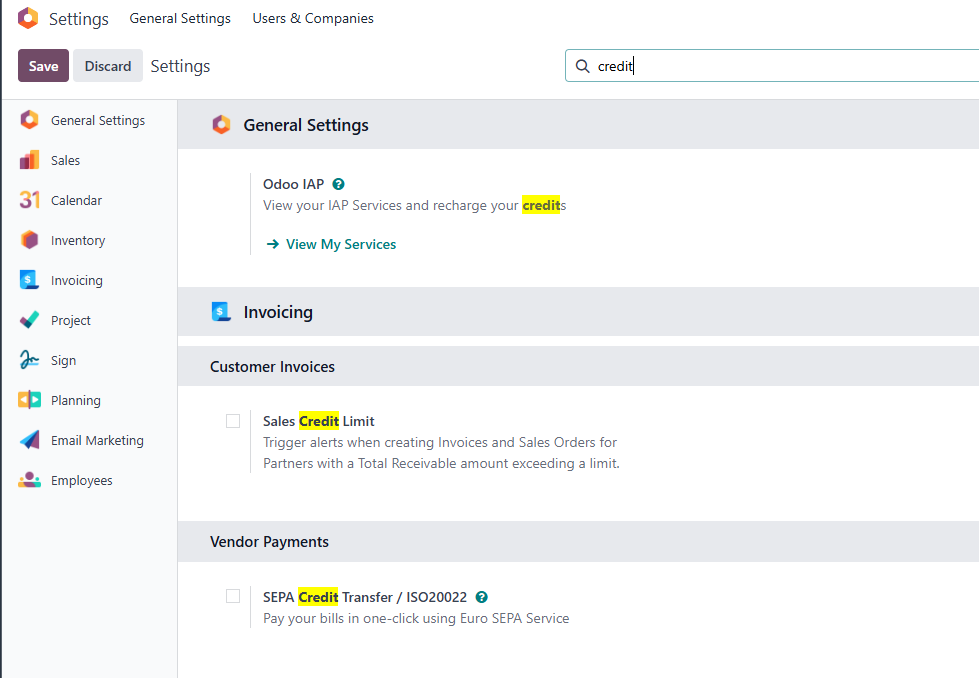The width and height of the screenshot is (979, 678).
Task: Click the Settings app title
Action: pos(79,19)
